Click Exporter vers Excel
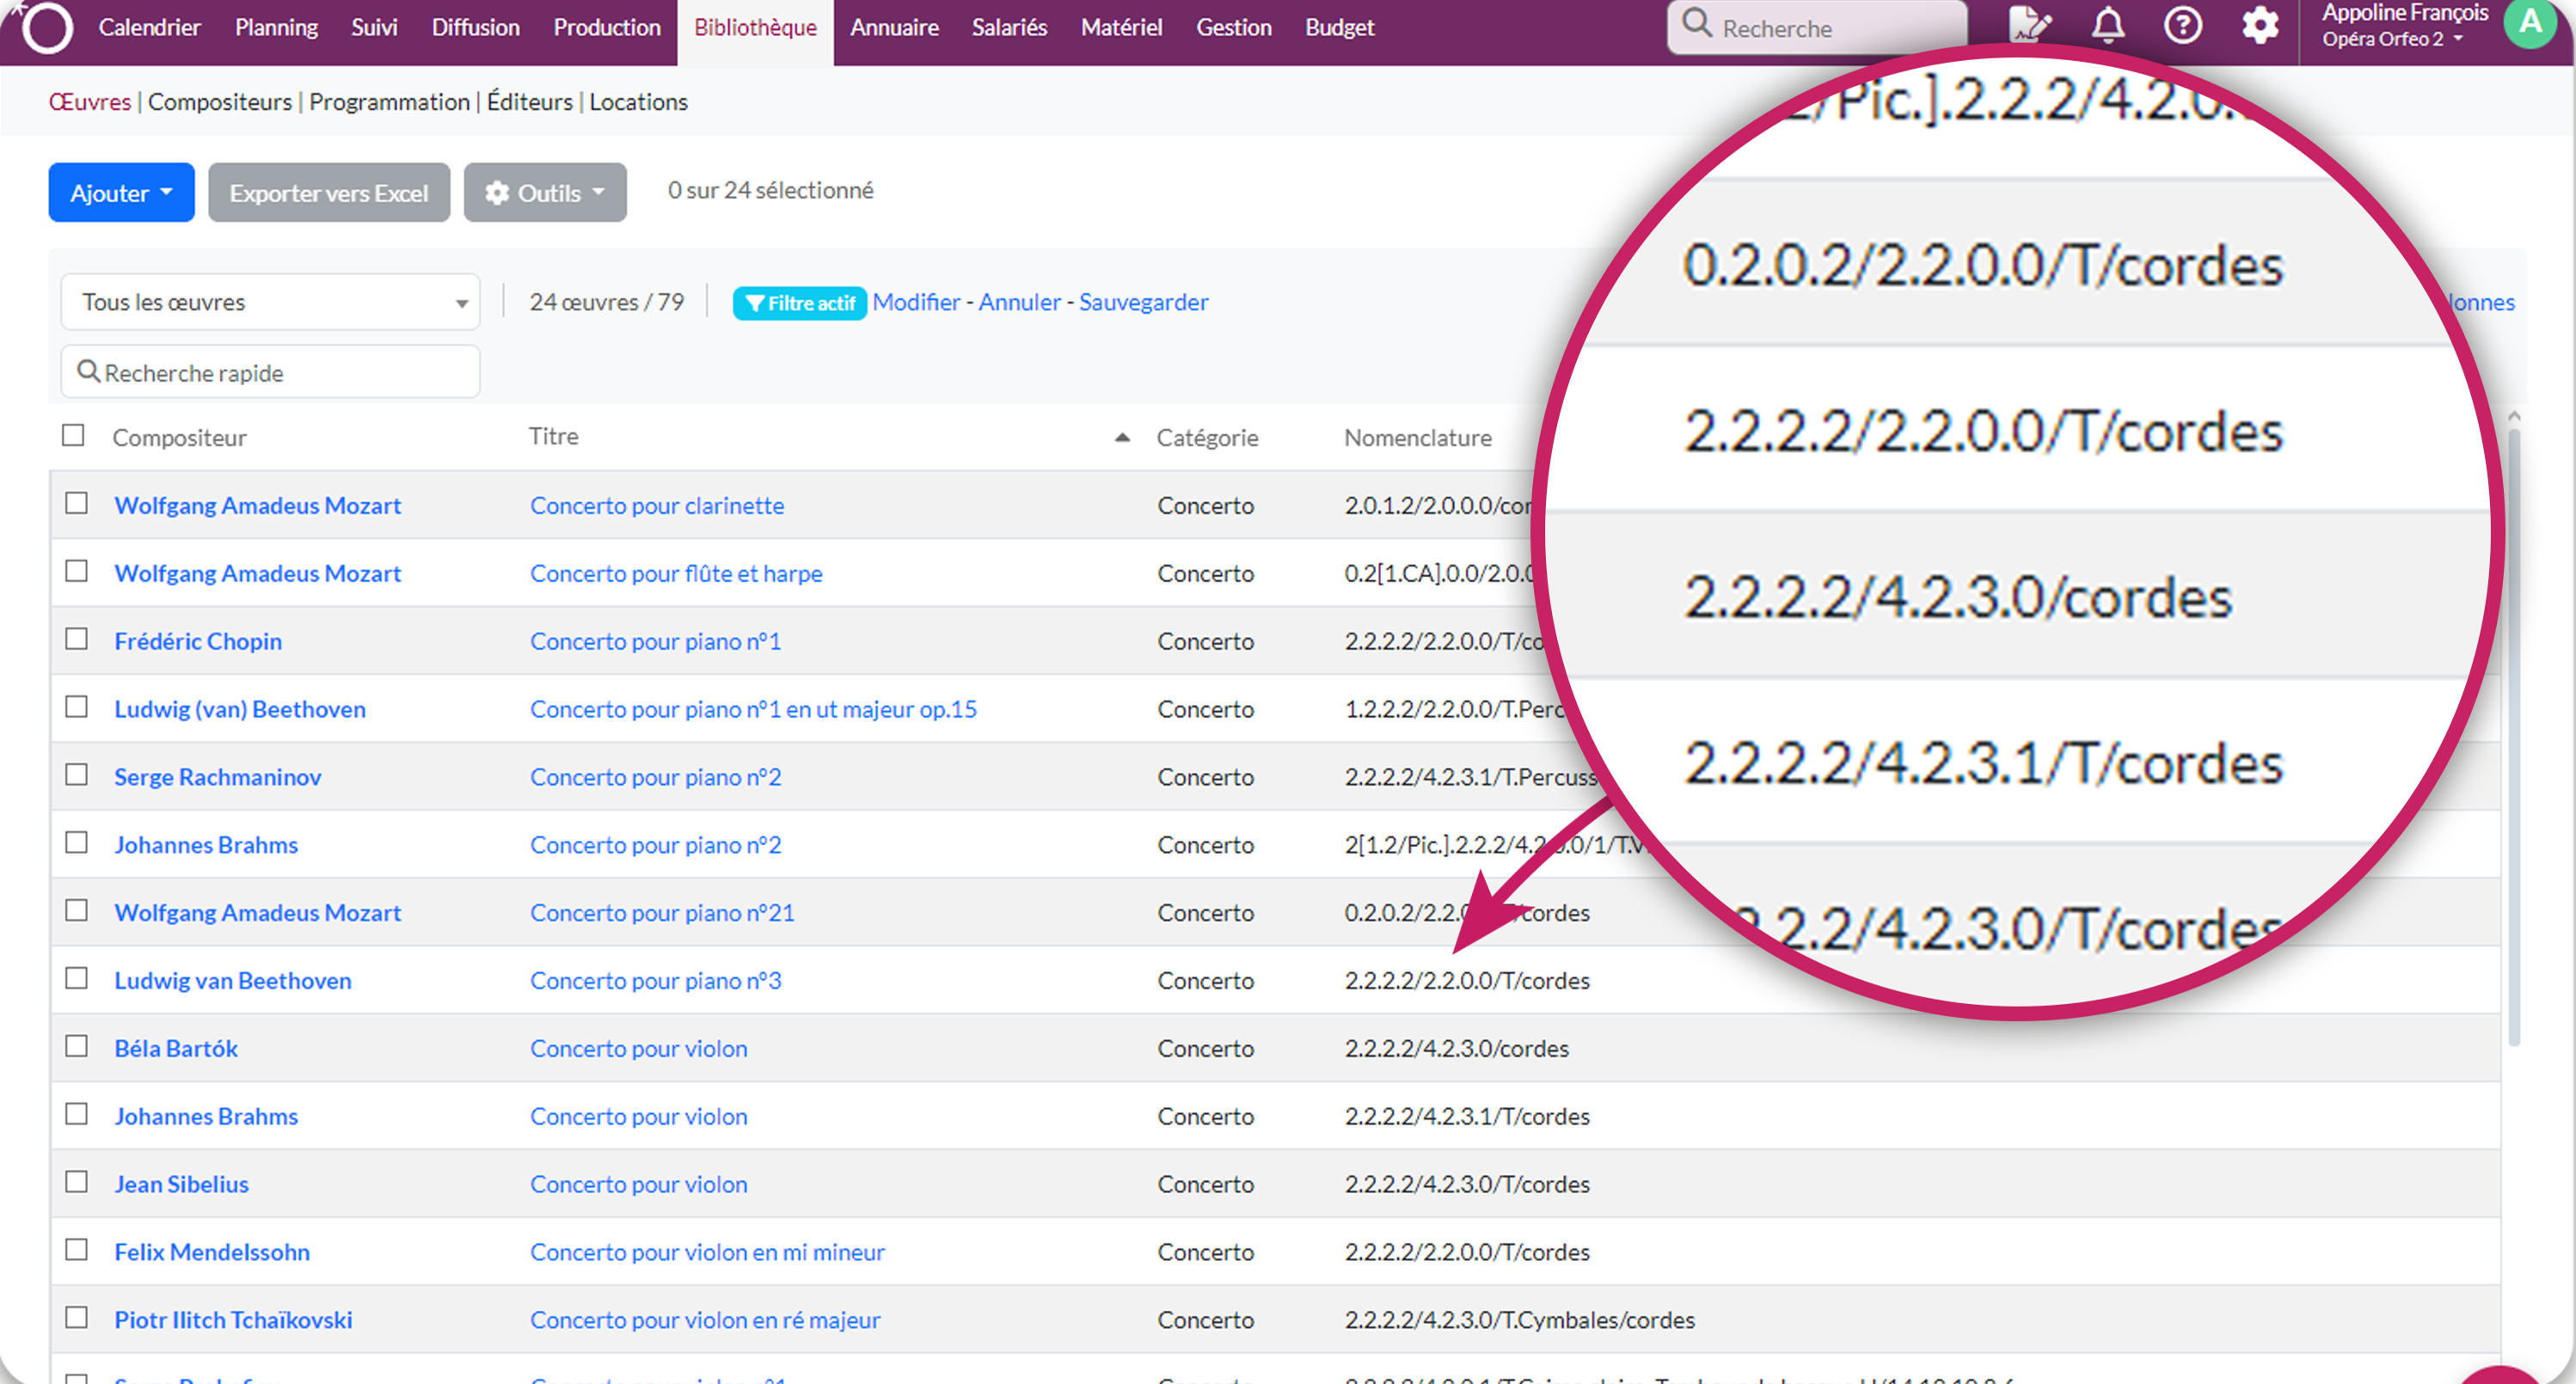 [x=329, y=192]
